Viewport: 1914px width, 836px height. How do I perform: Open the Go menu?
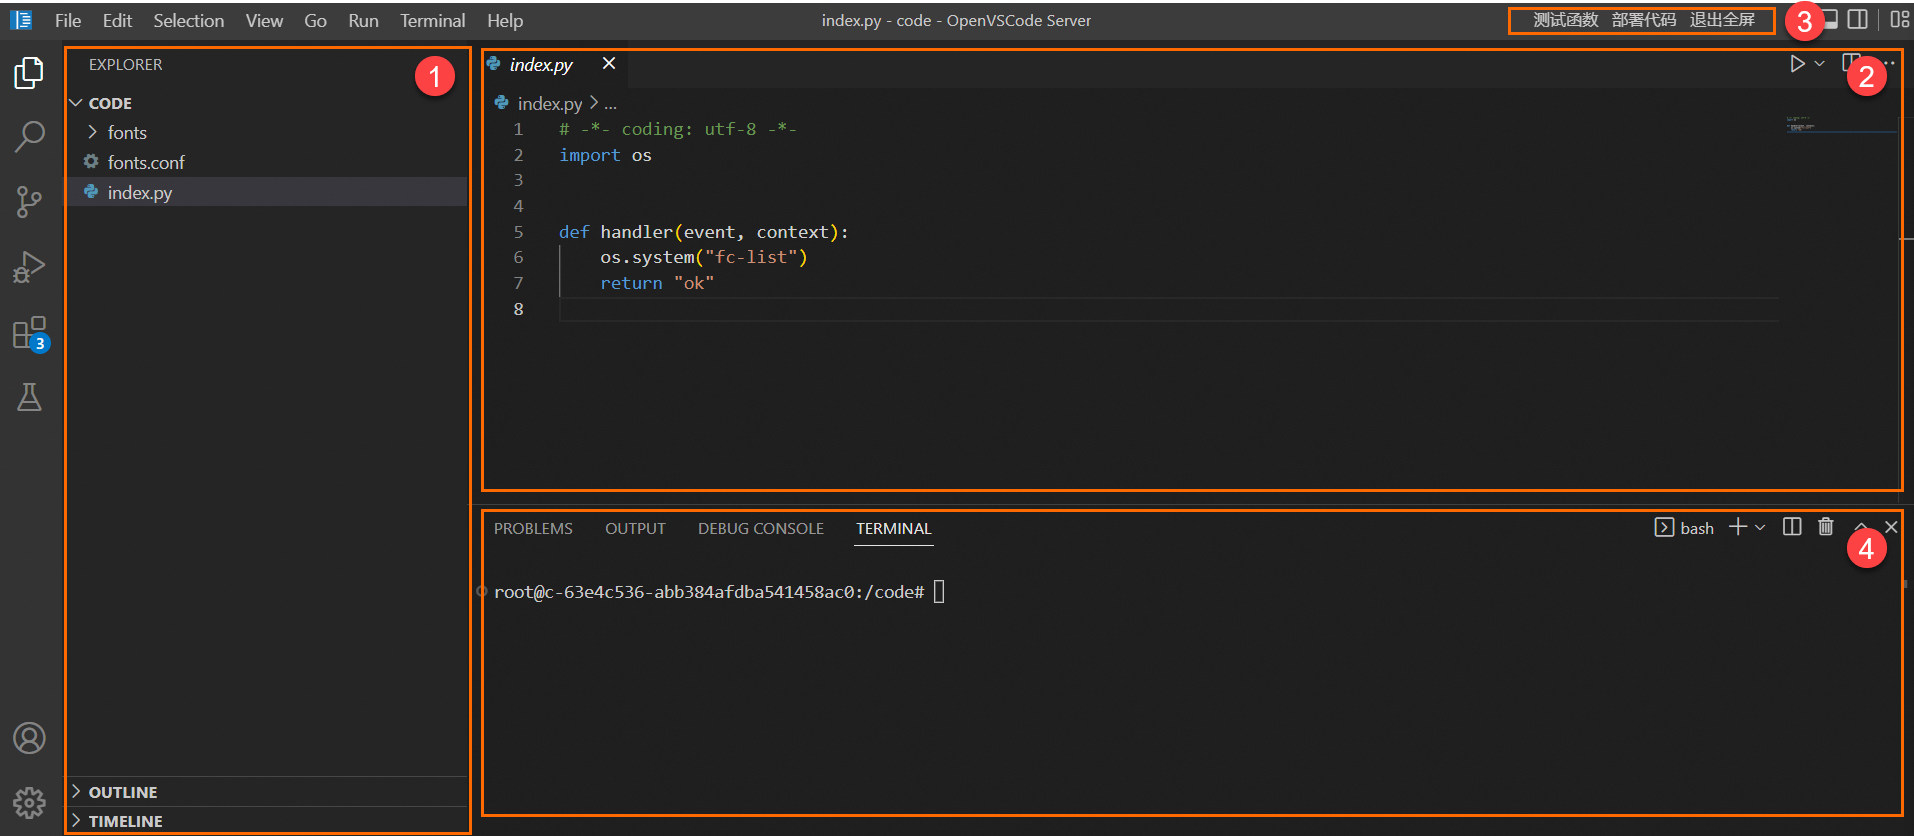click(x=315, y=20)
